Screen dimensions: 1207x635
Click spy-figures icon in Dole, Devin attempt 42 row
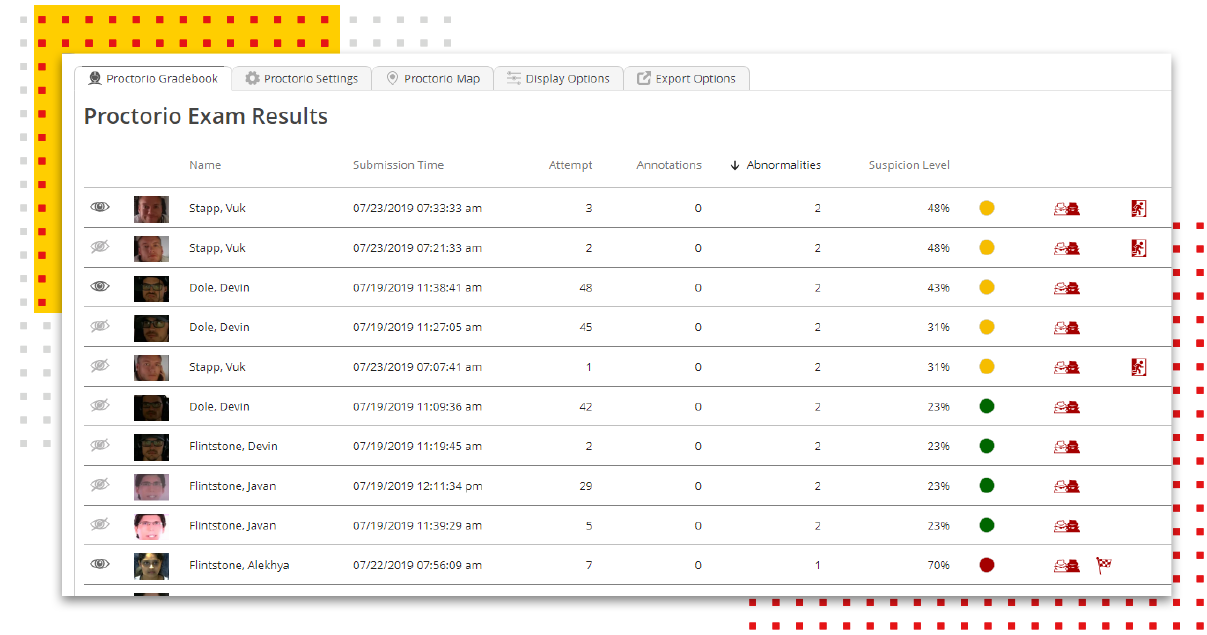click(x=1066, y=407)
